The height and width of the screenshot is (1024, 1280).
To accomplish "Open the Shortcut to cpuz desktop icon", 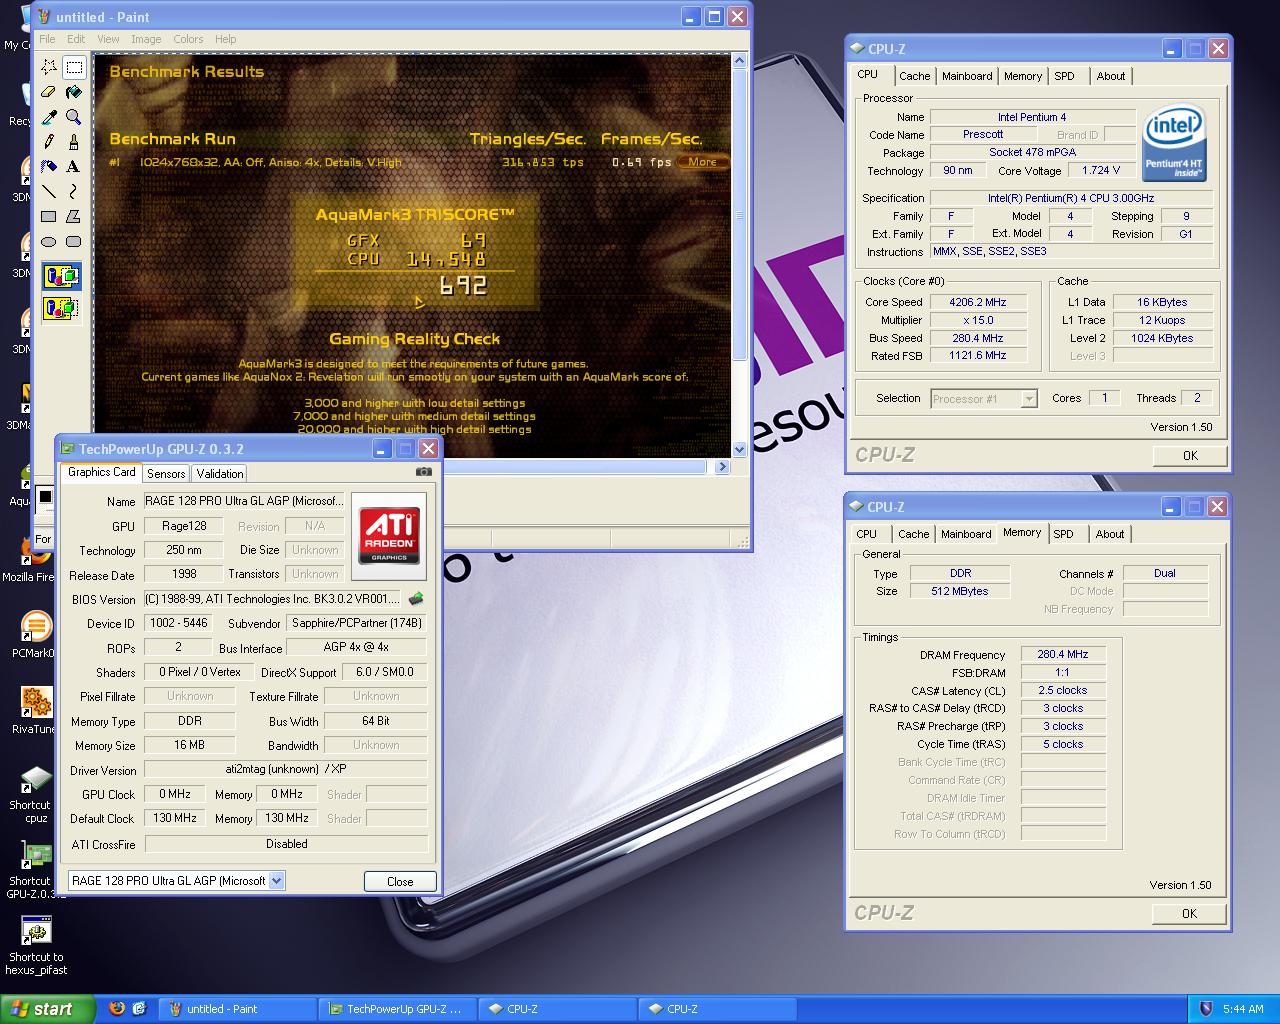I will coord(34,794).
